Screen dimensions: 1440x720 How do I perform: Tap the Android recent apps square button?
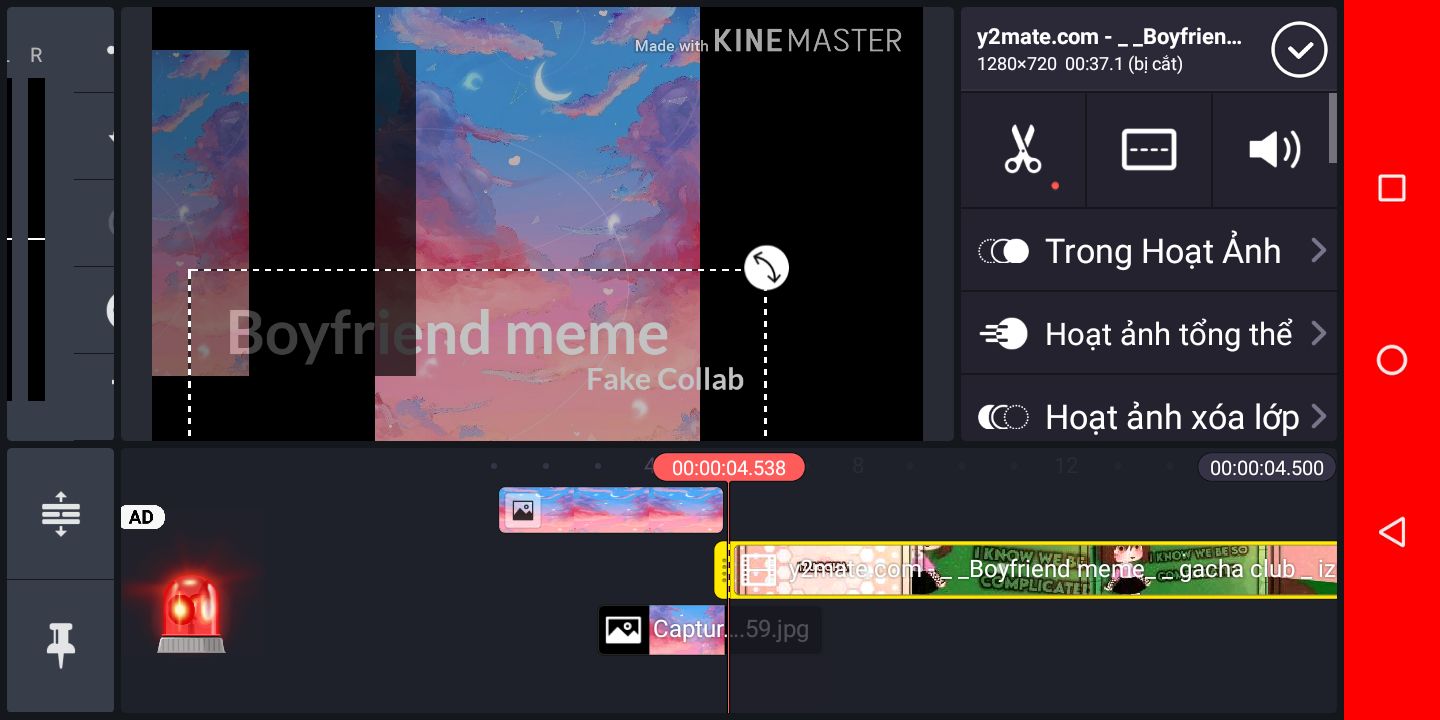[x=1392, y=188]
